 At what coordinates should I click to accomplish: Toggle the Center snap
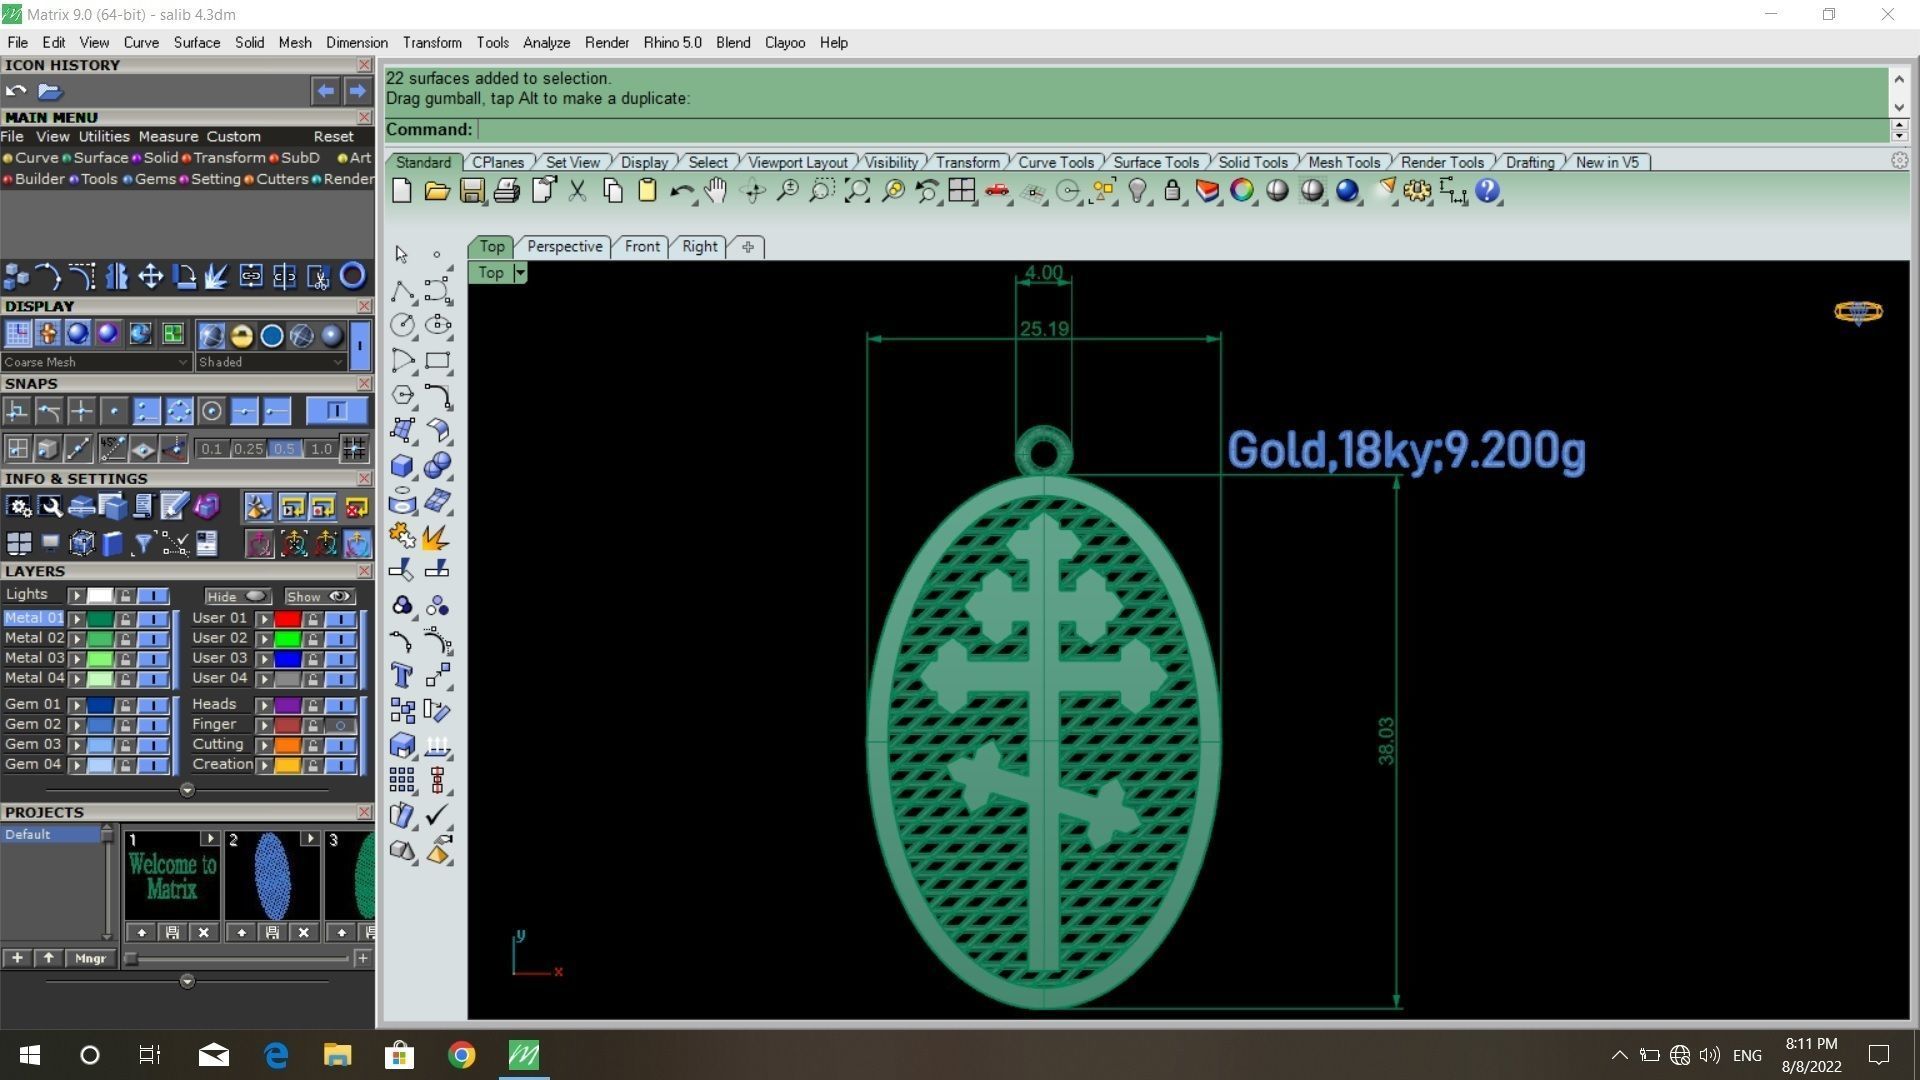tap(211, 411)
